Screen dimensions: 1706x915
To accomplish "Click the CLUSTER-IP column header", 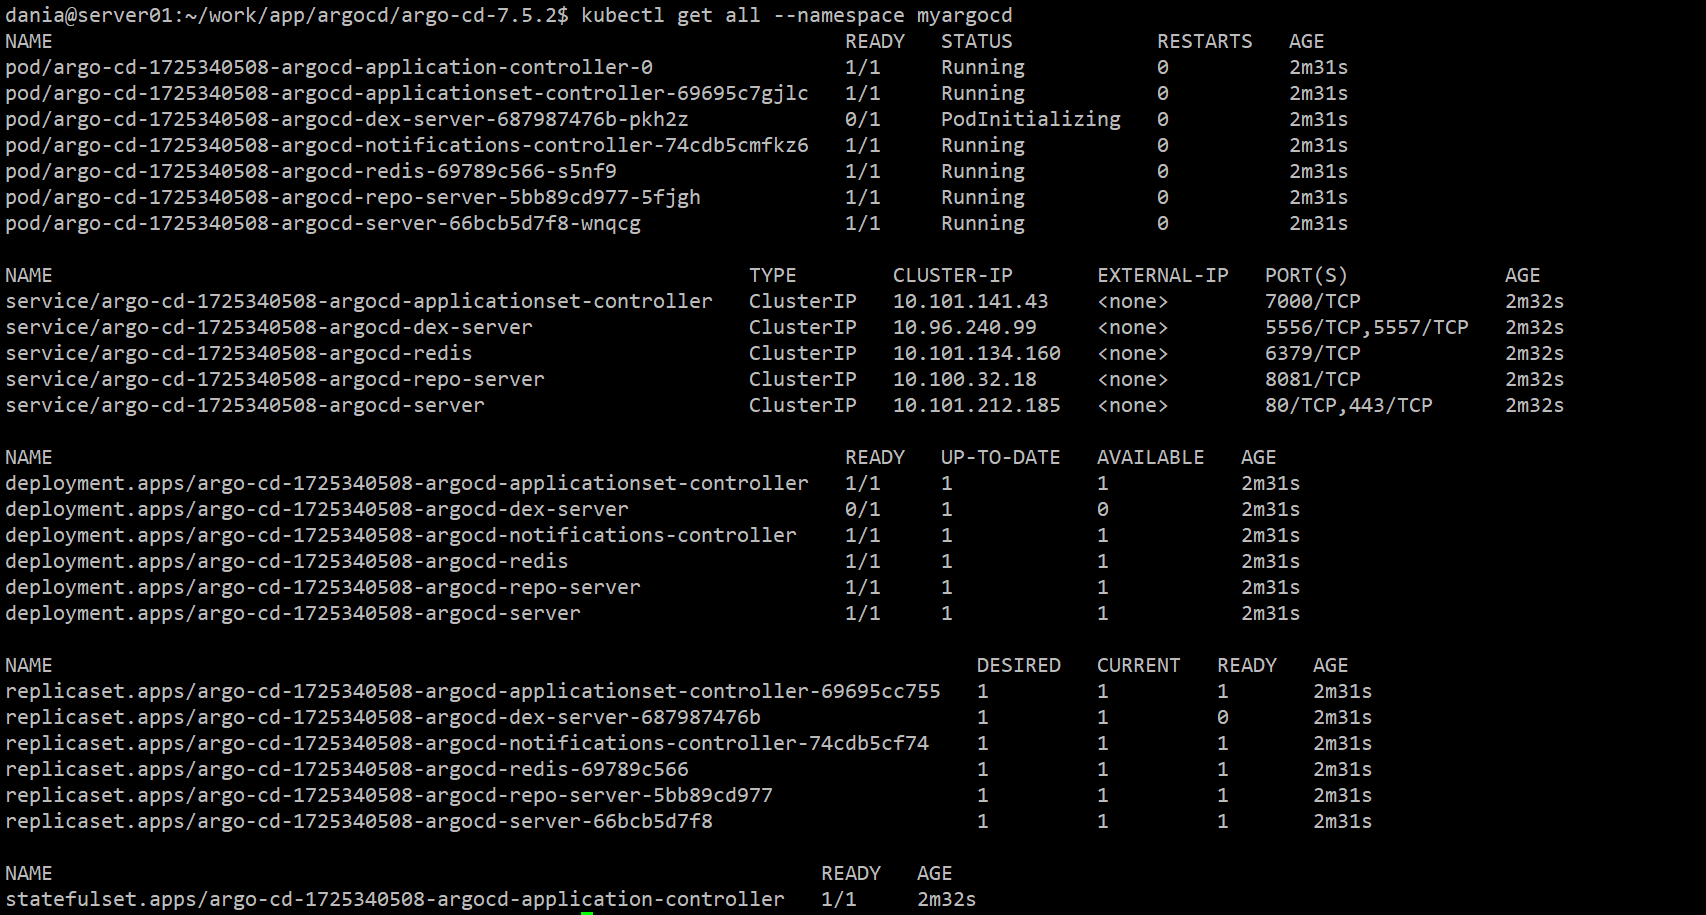I will click(x=952, y=275).
